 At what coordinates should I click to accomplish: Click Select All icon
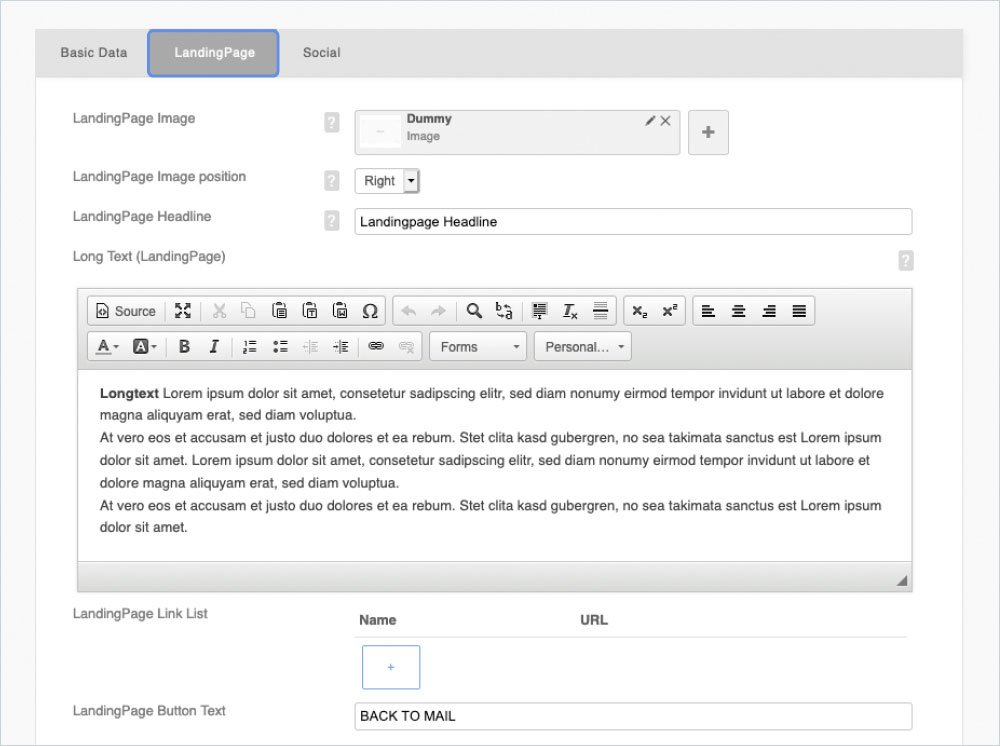pyautogui.click(x=540, y=311)
